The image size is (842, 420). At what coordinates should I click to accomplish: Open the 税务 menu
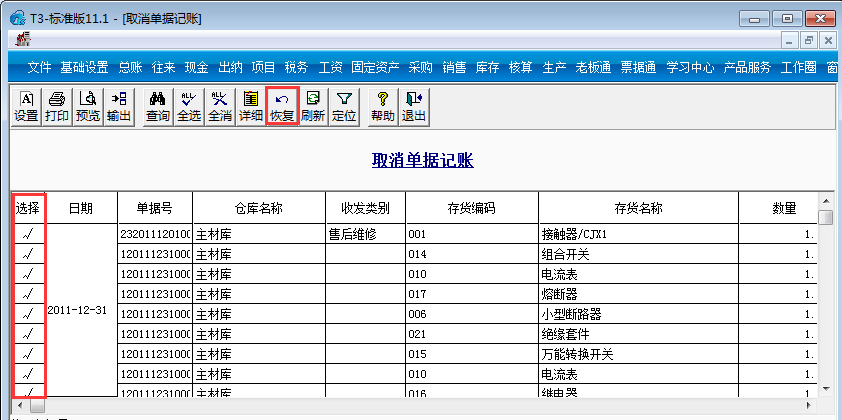point(296,67)
